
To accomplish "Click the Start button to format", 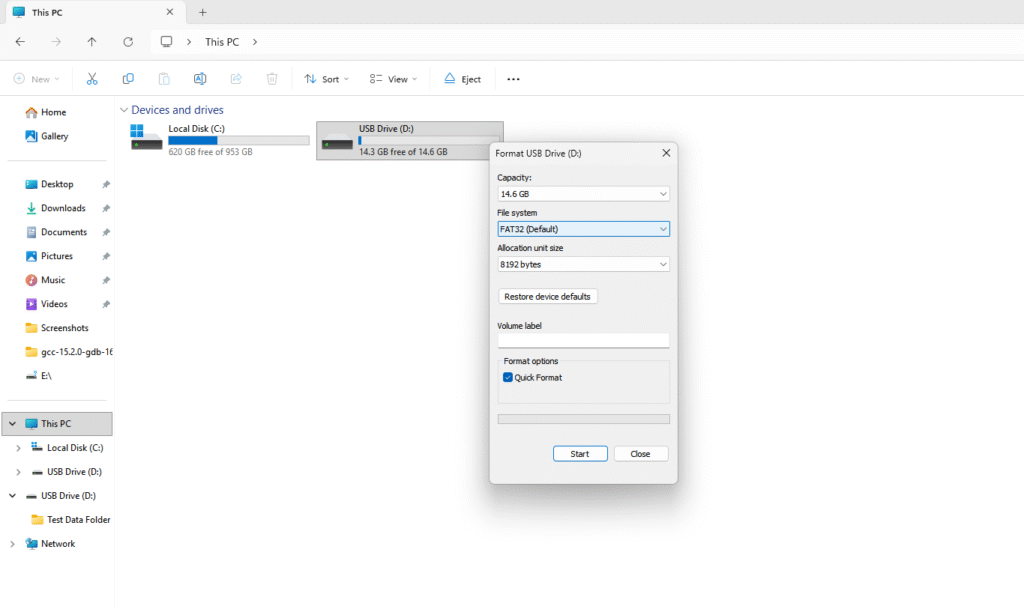I will point(580,453).
